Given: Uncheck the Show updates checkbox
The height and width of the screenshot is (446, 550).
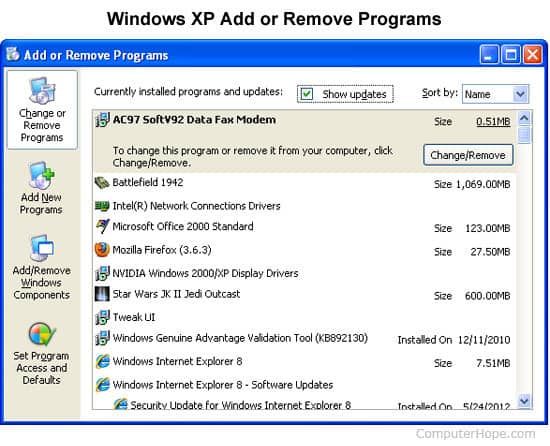Looking at the screenshot, I should 307,94.
